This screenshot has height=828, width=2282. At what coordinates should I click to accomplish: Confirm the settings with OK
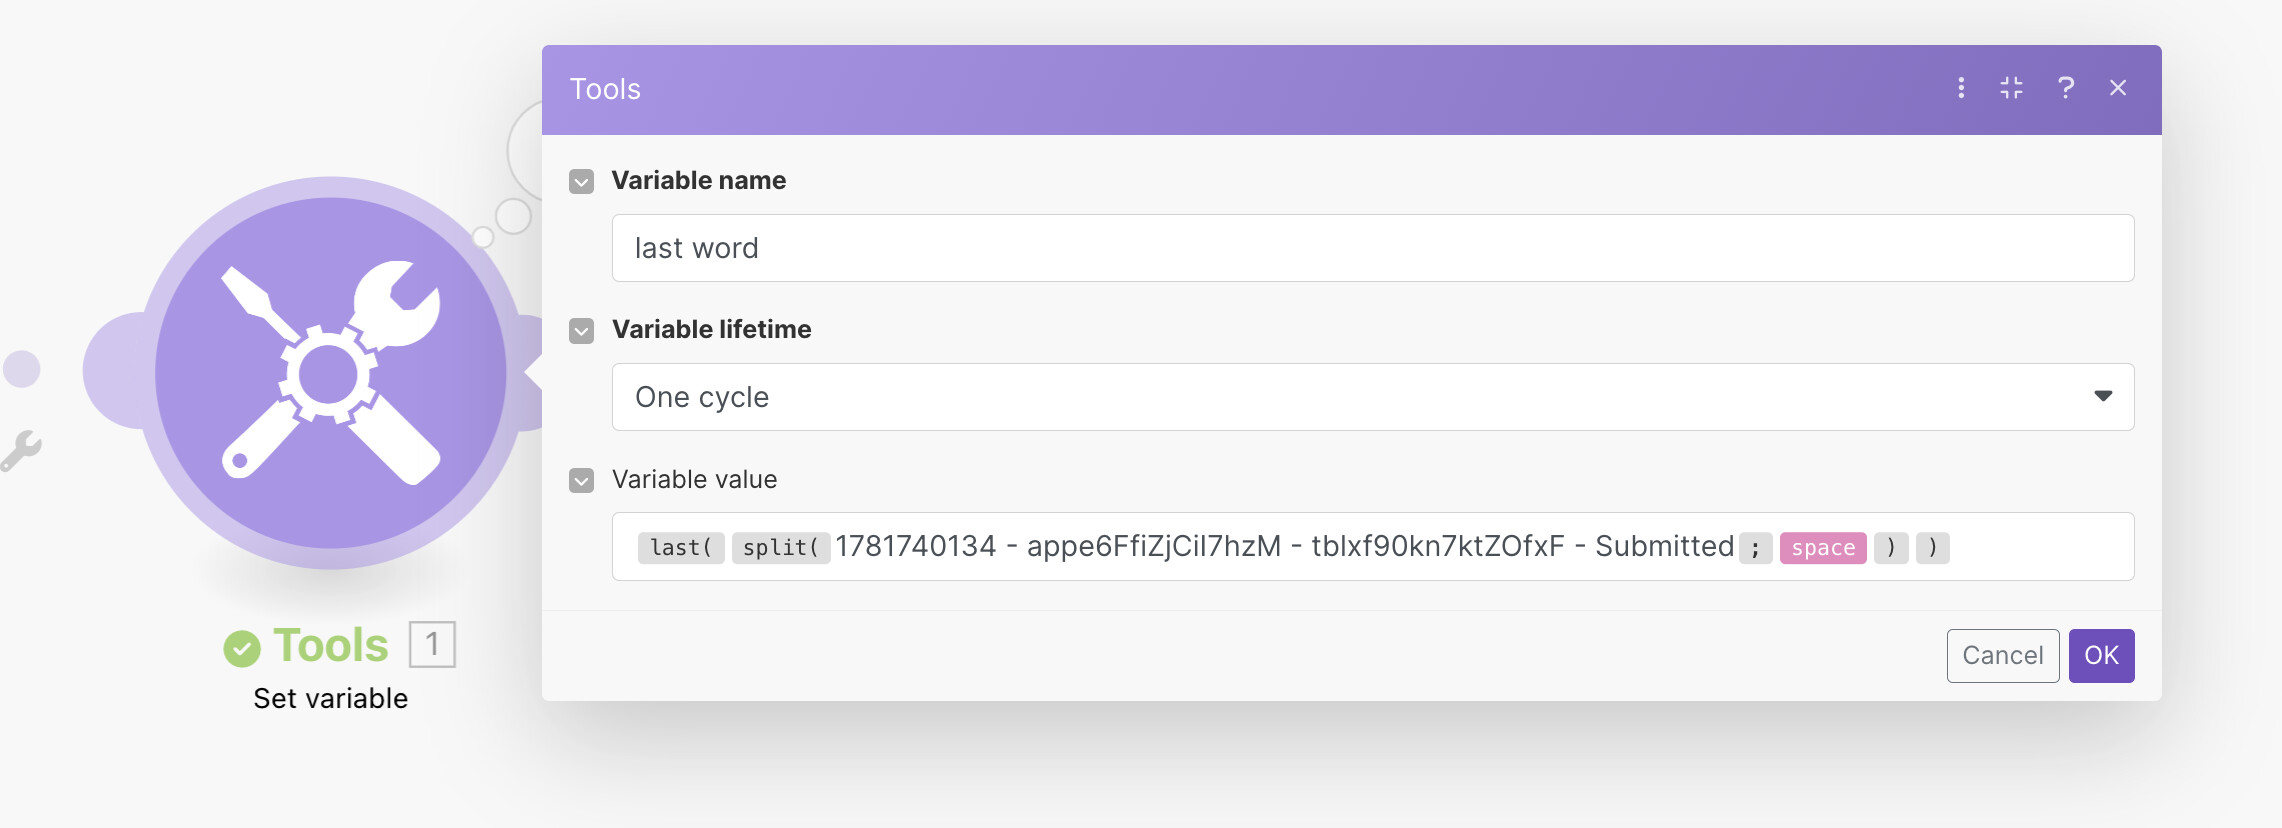pos(2101,656)
